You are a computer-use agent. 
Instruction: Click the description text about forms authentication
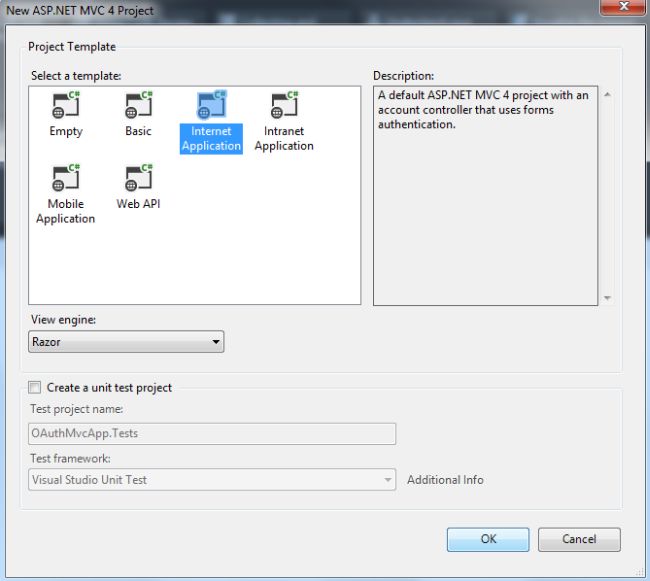pyautogui.click(x=483, y=110)
